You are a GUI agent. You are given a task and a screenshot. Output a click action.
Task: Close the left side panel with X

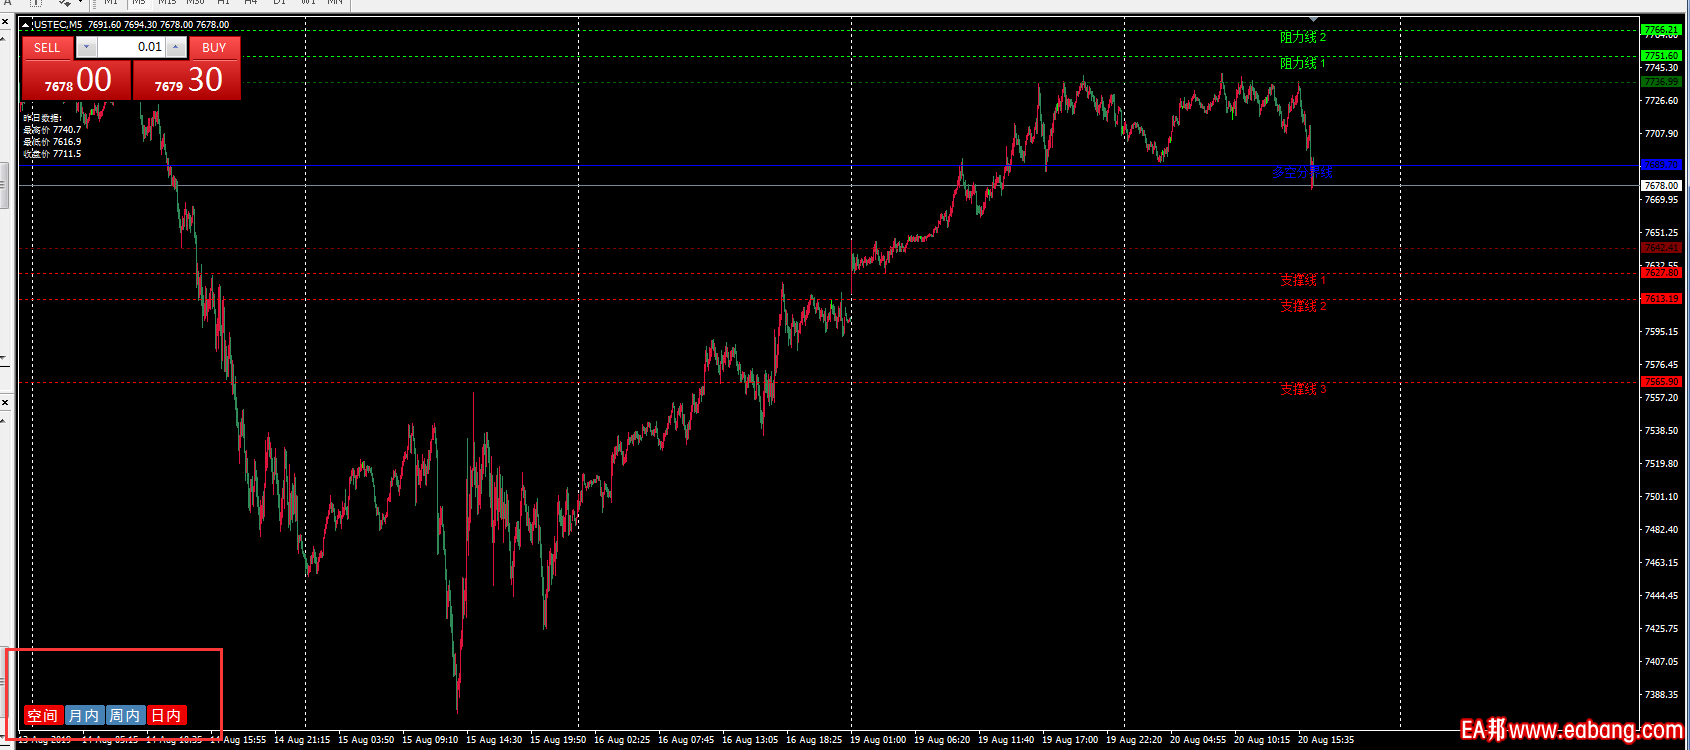click(x=5, y=21)
